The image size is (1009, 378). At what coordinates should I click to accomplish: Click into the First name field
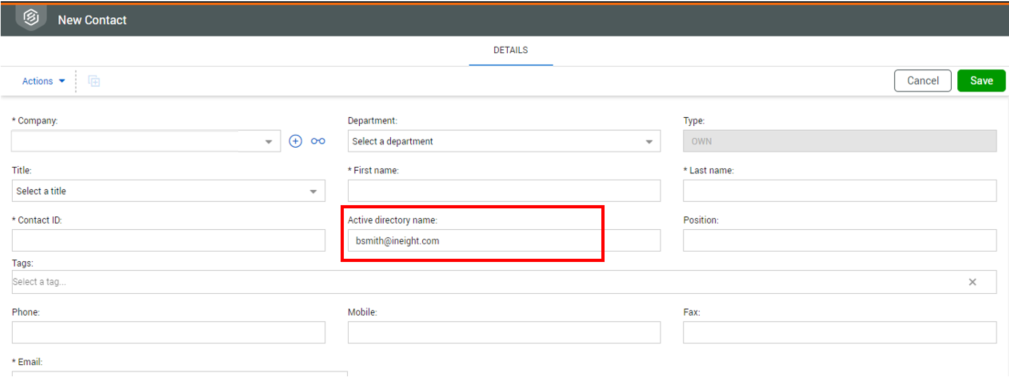coord(504,191)
